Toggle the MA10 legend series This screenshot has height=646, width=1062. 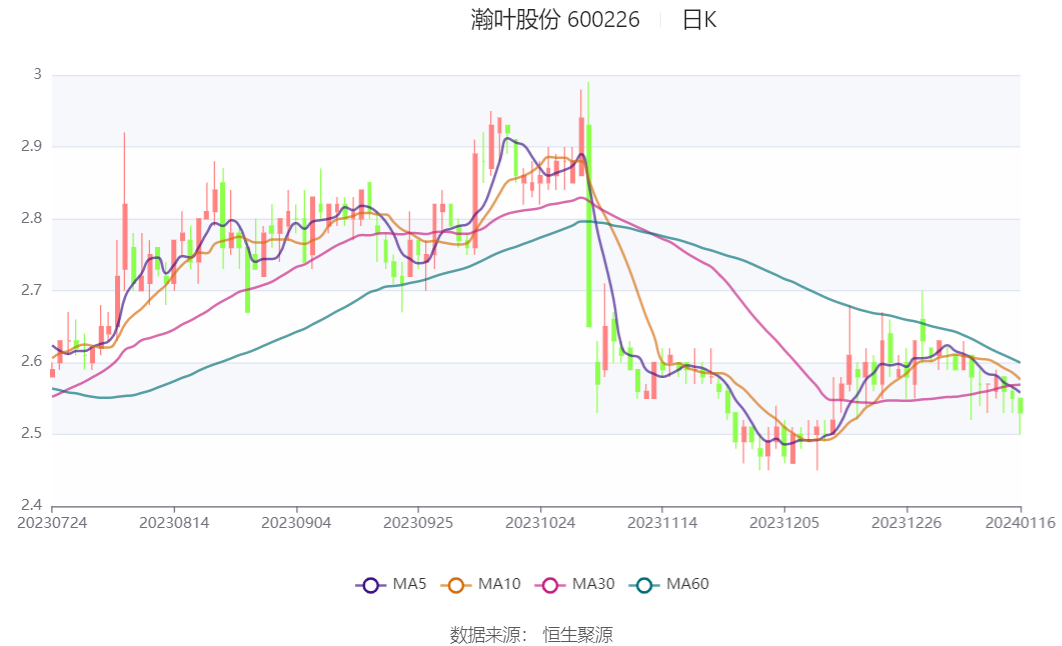(480, 584)
